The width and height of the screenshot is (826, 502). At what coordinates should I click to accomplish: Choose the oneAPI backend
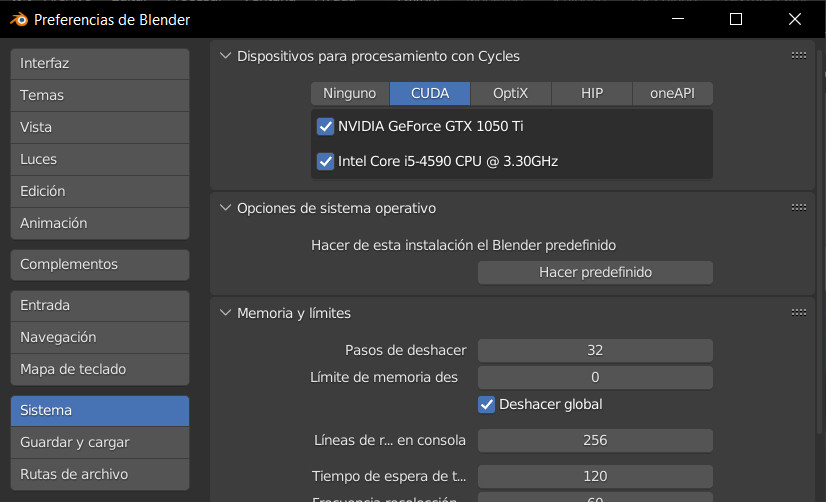pyautogui.click(x=673, y=93)
